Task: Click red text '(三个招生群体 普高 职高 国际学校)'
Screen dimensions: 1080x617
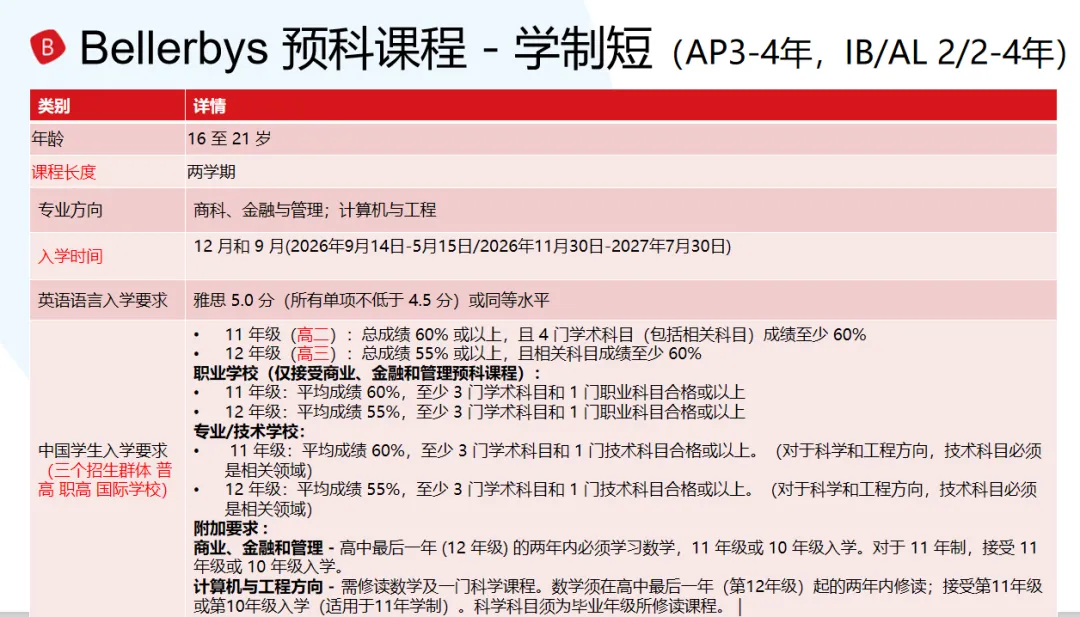Action: coord(105,480)
